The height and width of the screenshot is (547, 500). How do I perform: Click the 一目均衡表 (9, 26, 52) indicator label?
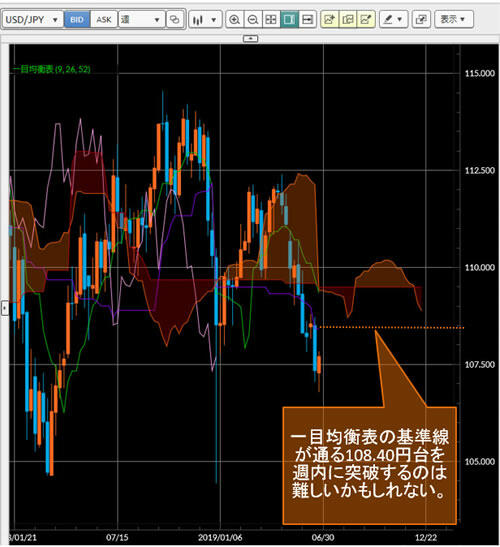[x=51, y=69]
